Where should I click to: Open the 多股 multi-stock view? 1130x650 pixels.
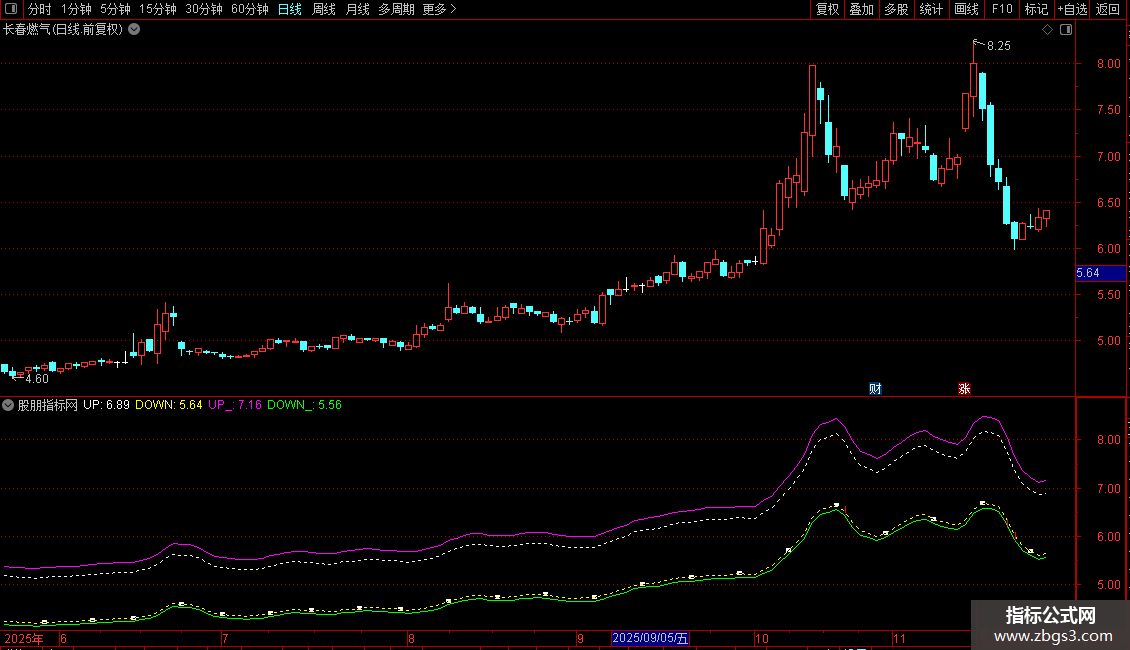click(896, 9)
